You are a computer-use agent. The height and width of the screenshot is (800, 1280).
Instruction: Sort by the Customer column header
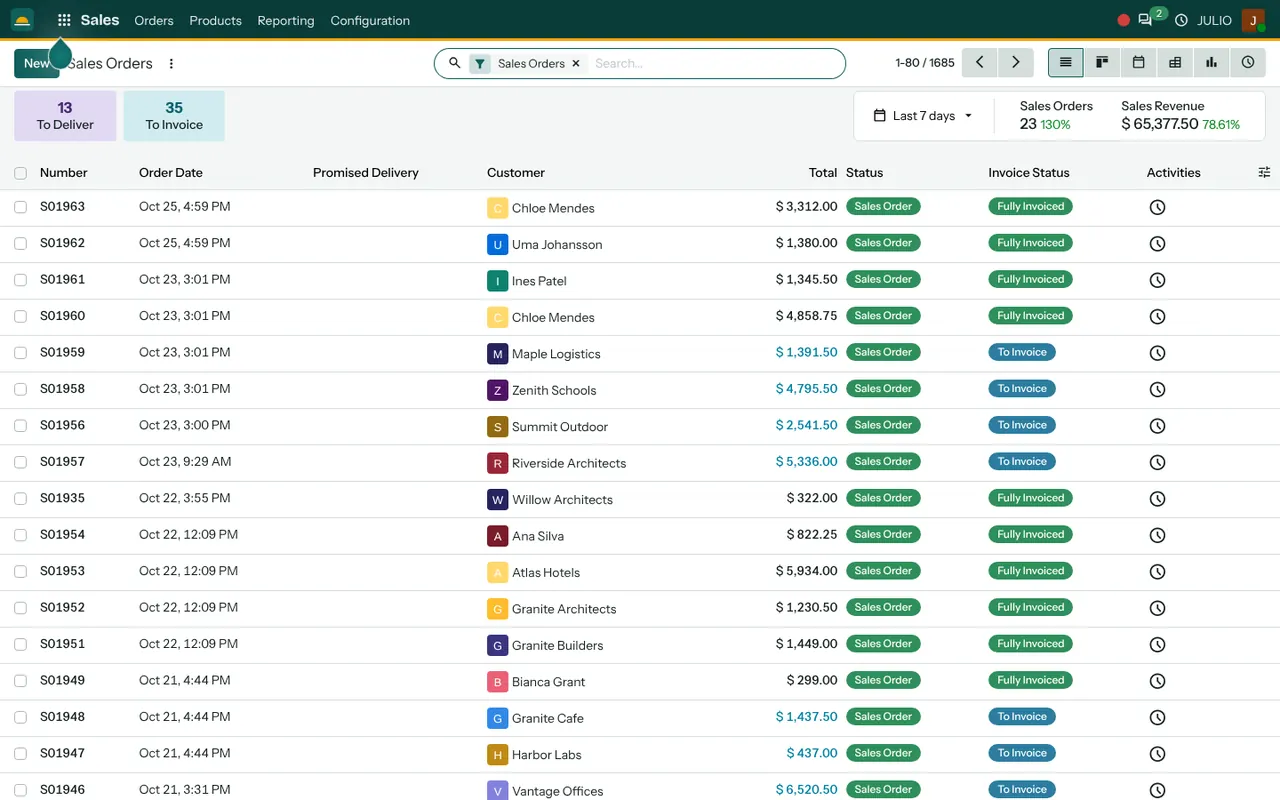516,173
